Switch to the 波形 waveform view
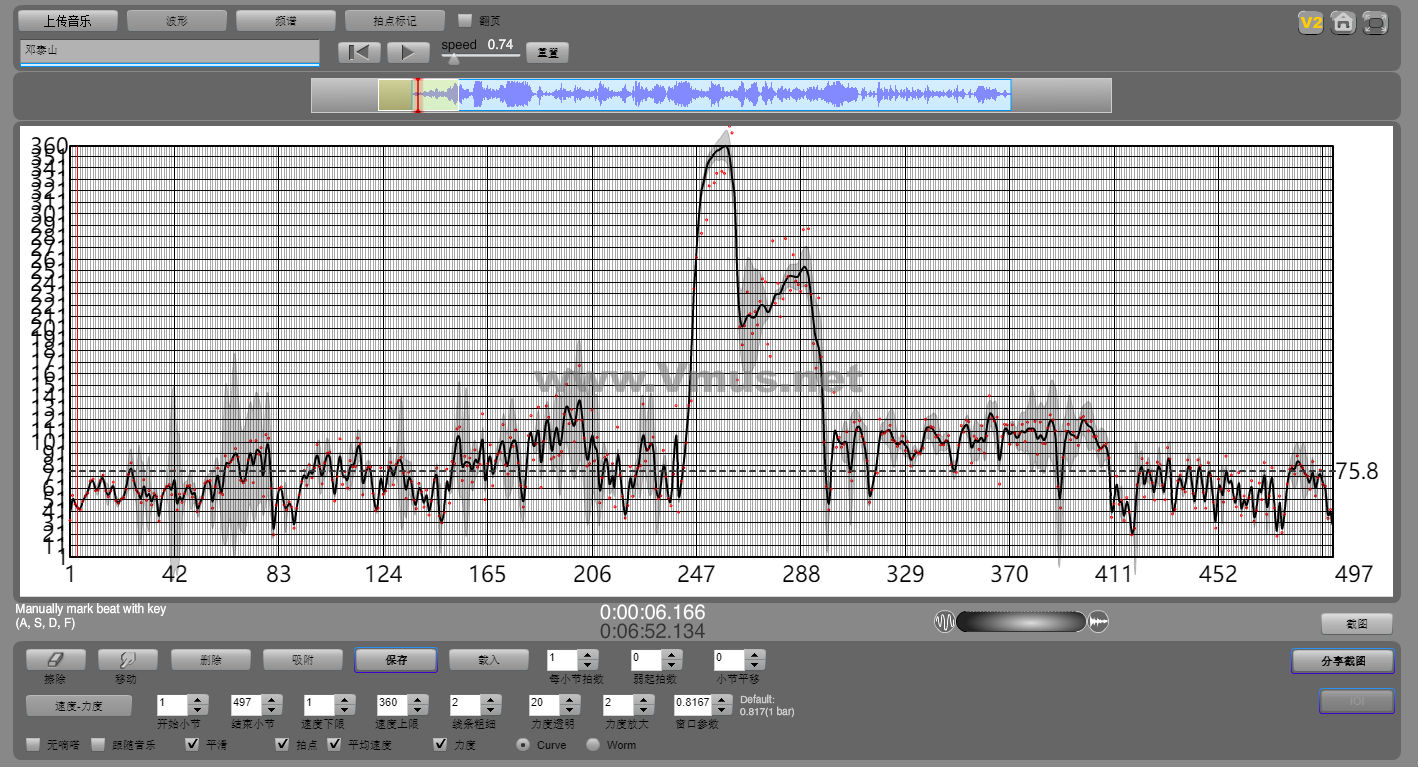This screenshot has height=767, width=1418. pos(177,20)
